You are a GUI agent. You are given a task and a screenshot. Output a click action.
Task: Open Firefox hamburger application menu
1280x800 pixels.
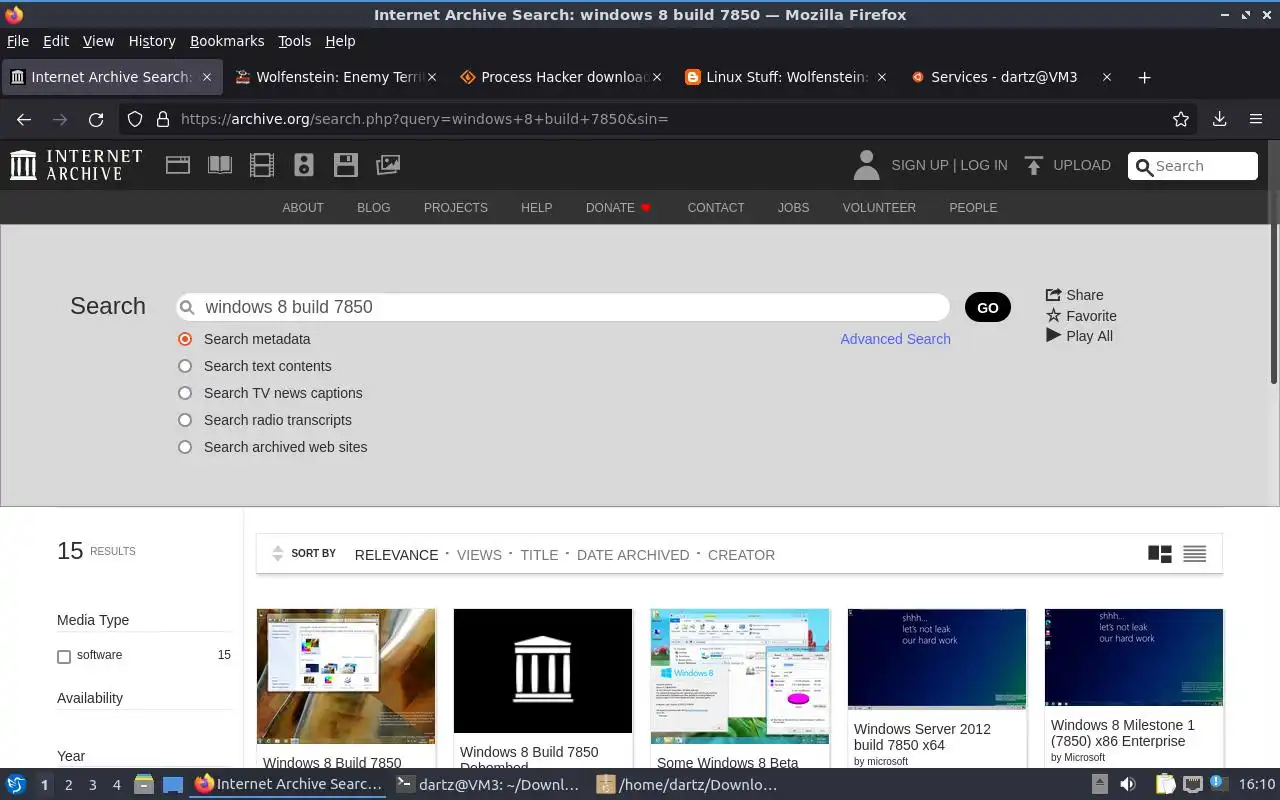[x=1256, y=119]
